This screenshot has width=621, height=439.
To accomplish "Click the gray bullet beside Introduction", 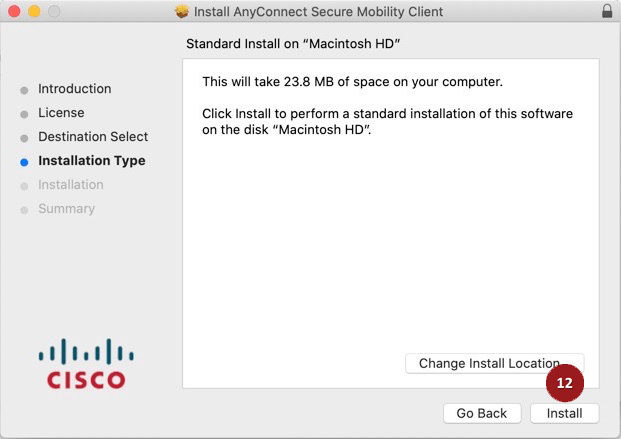I will pos(24,89).
